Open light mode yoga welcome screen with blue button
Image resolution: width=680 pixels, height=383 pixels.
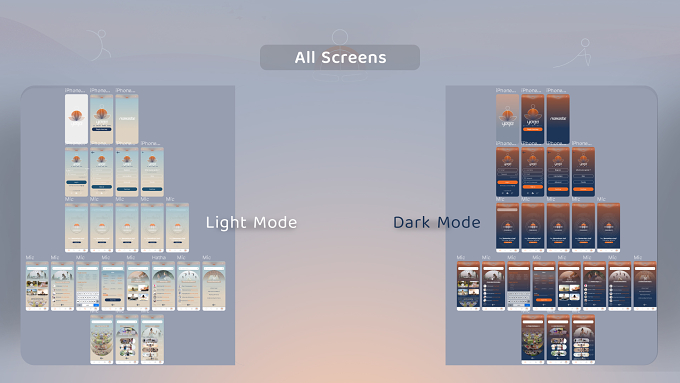(x=101, y=119)
